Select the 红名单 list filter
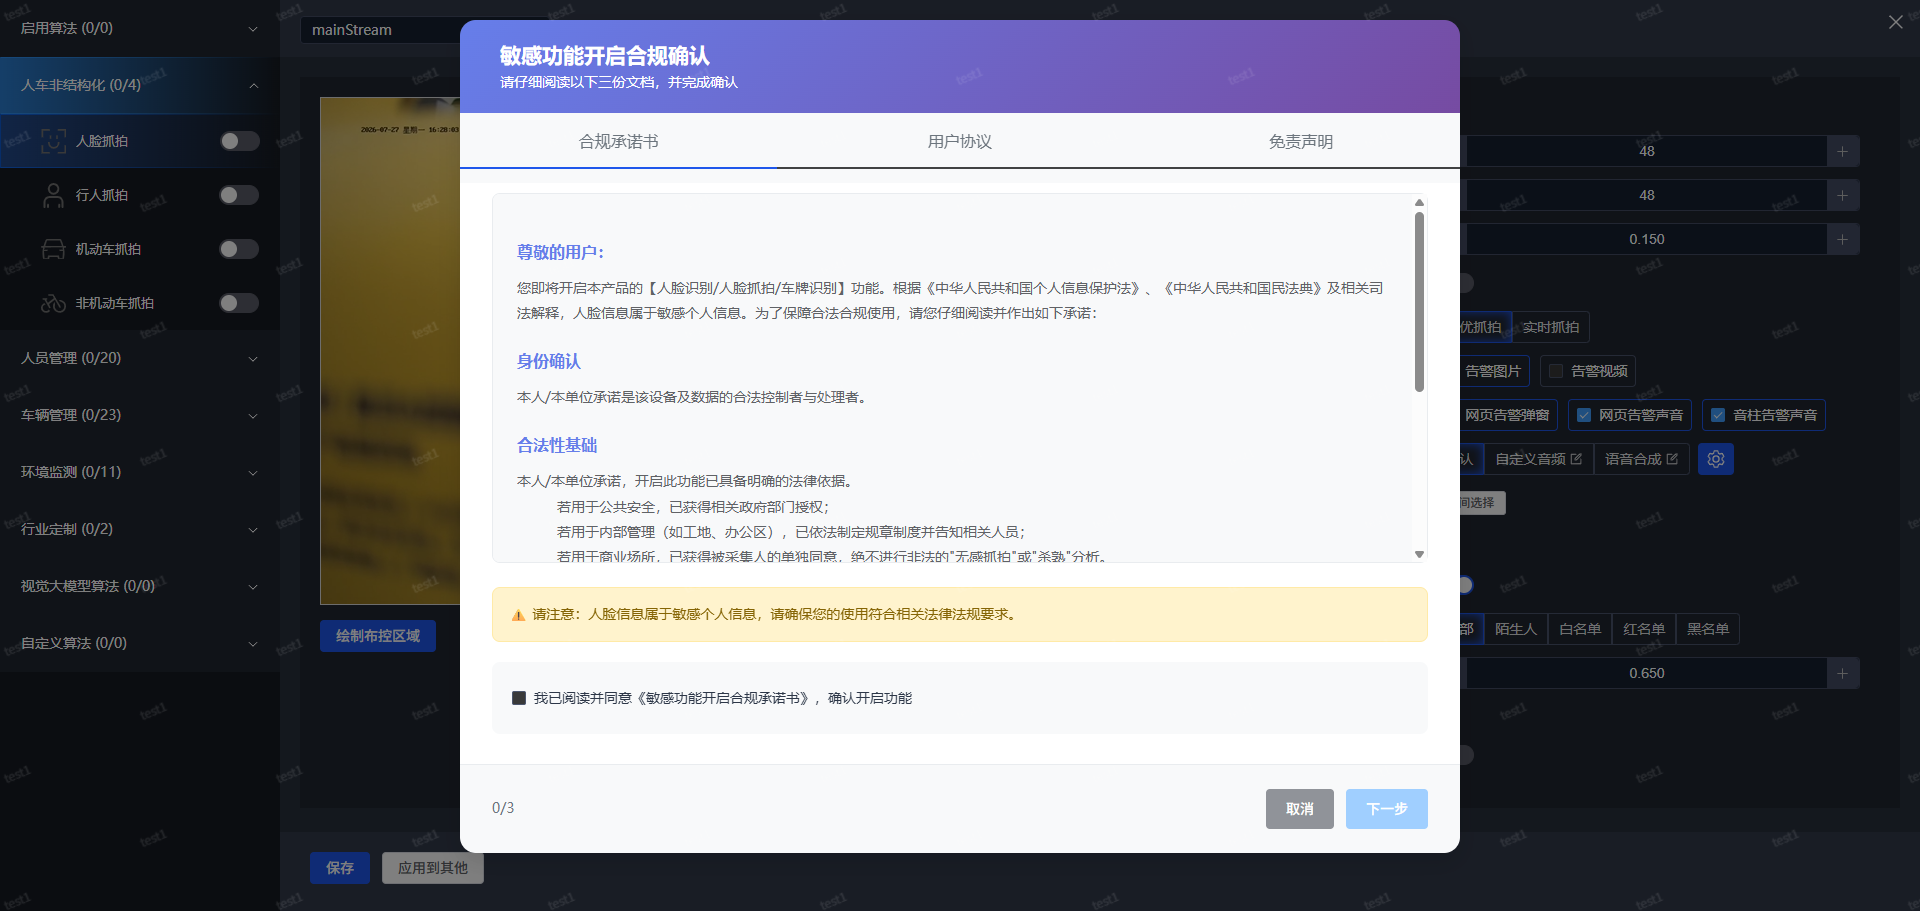 (x=1644, y=629)
